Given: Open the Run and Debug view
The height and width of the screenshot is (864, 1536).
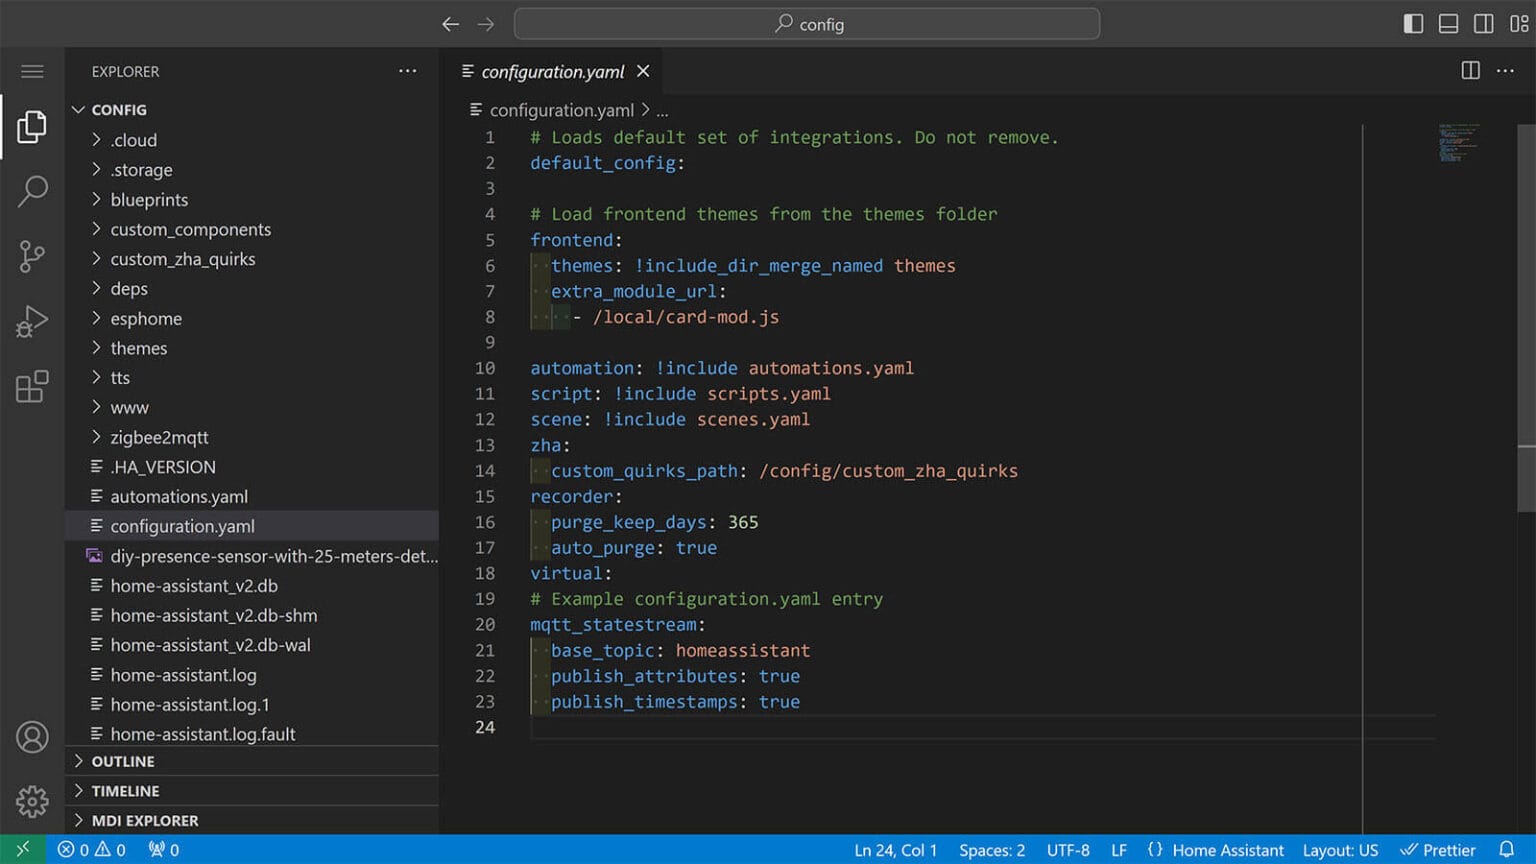Looking at the screenshot, I should (32, 322).
